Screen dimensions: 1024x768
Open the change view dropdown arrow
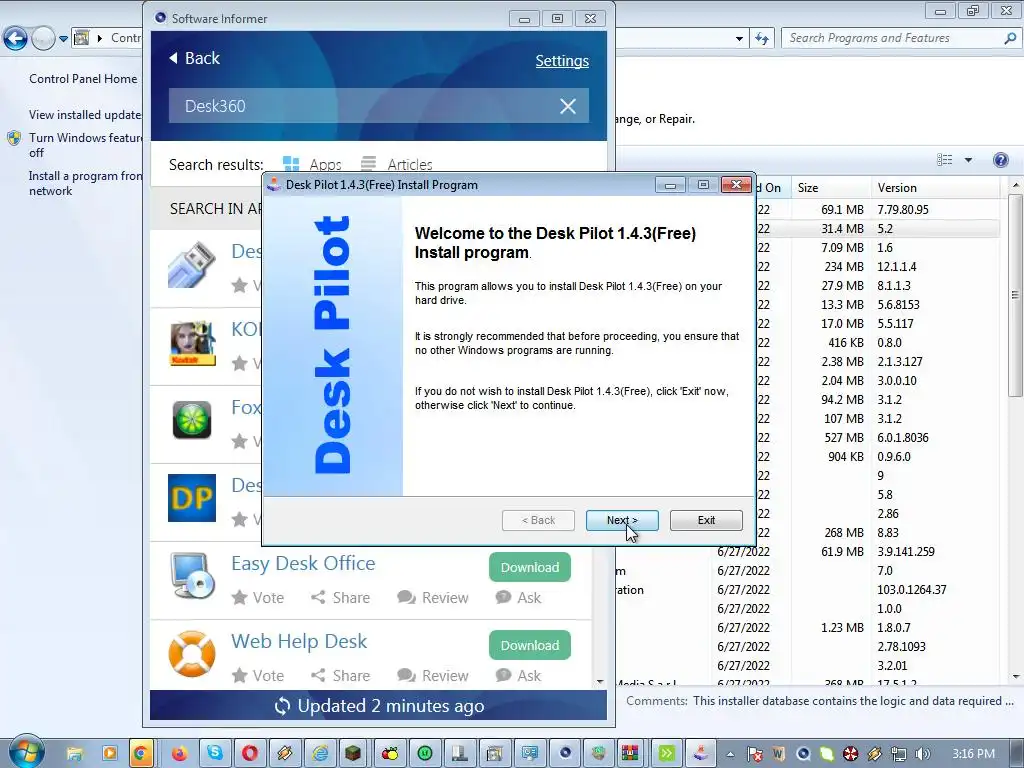[x=968, y=160]
